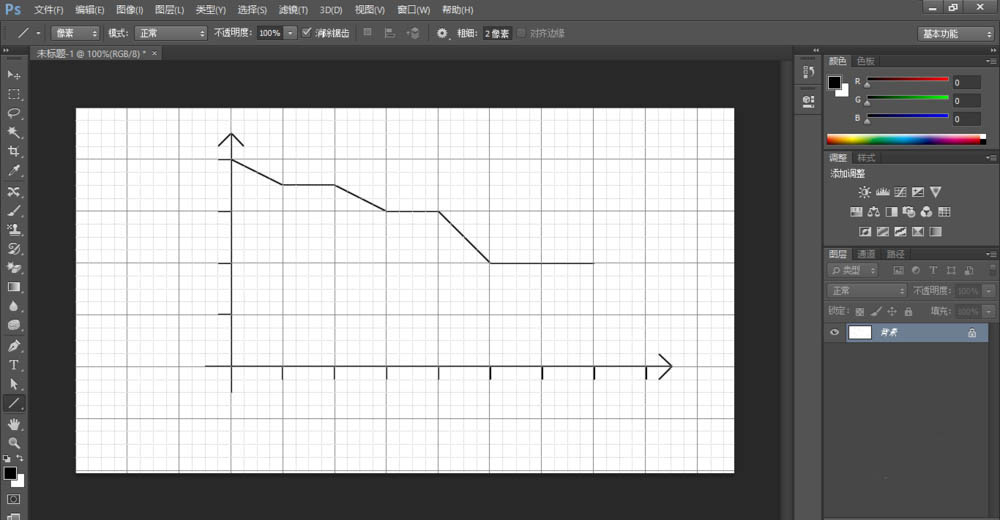
Task: Select the Gradient tool
Action: 13,287
